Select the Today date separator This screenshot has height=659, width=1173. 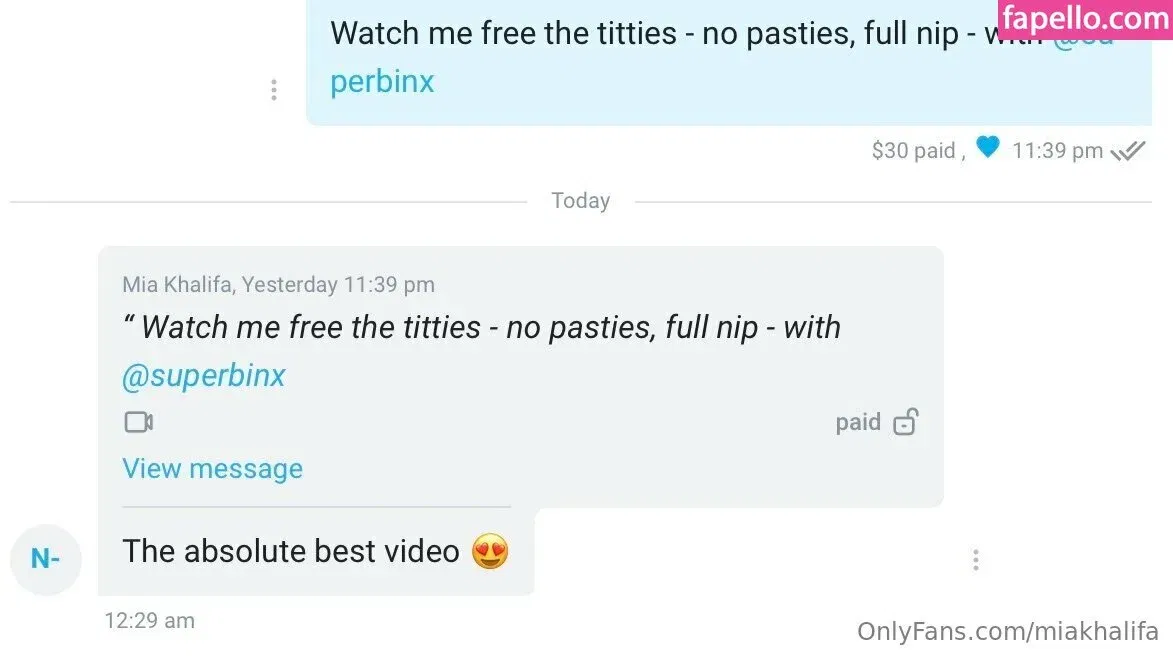click(581, 200)
